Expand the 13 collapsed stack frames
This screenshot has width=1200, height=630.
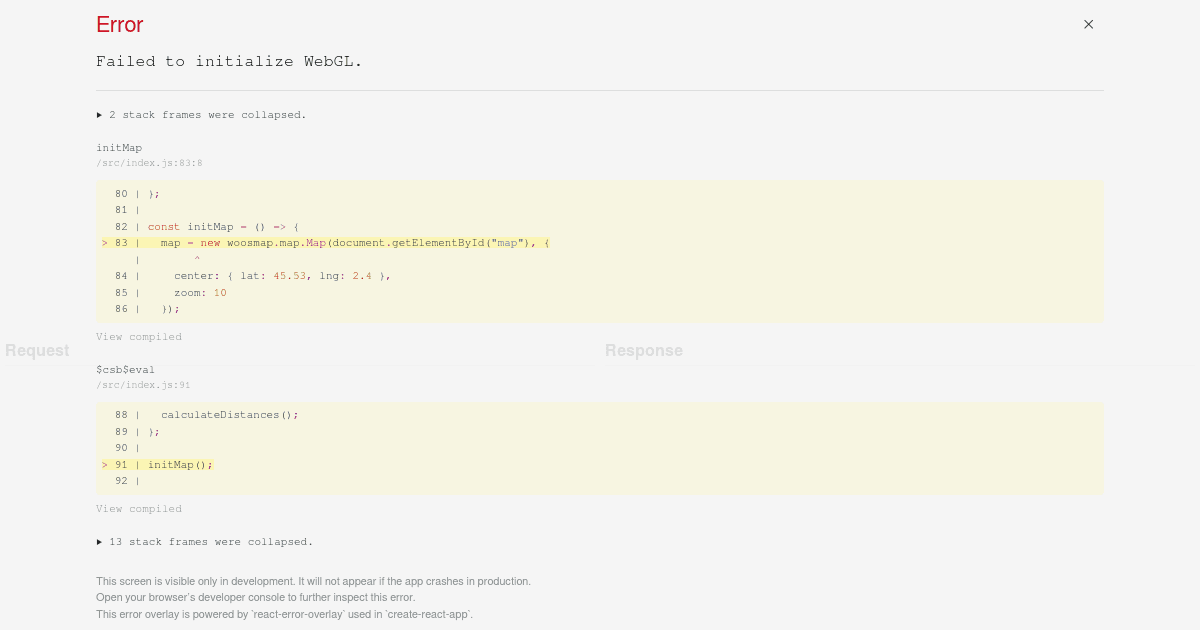[x=205, y=542]
